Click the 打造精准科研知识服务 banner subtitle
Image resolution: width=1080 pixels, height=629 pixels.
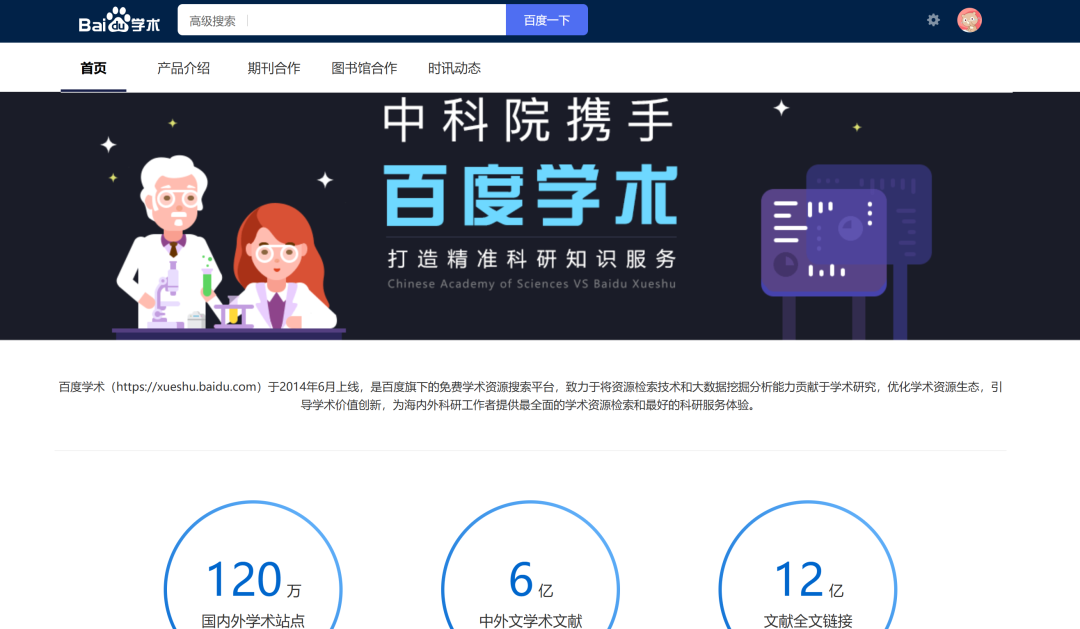[x=532, y=259]
